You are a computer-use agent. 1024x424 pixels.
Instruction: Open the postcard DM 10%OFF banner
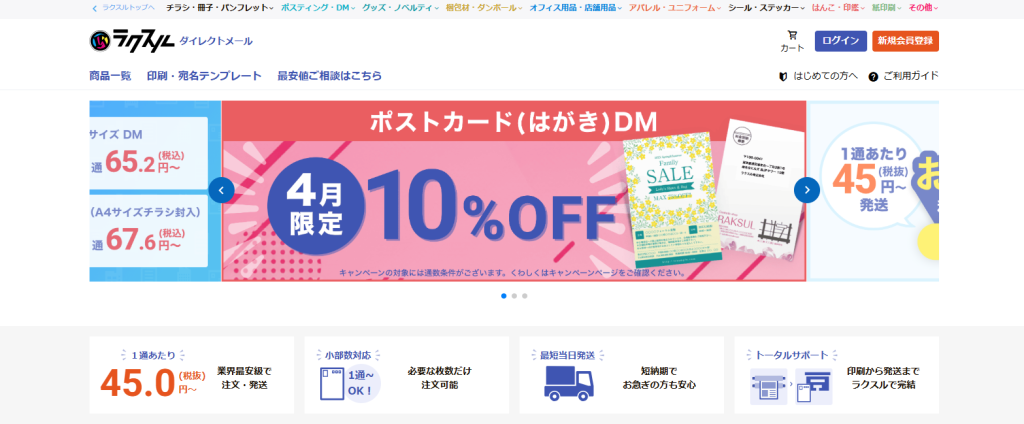(514, 191)
